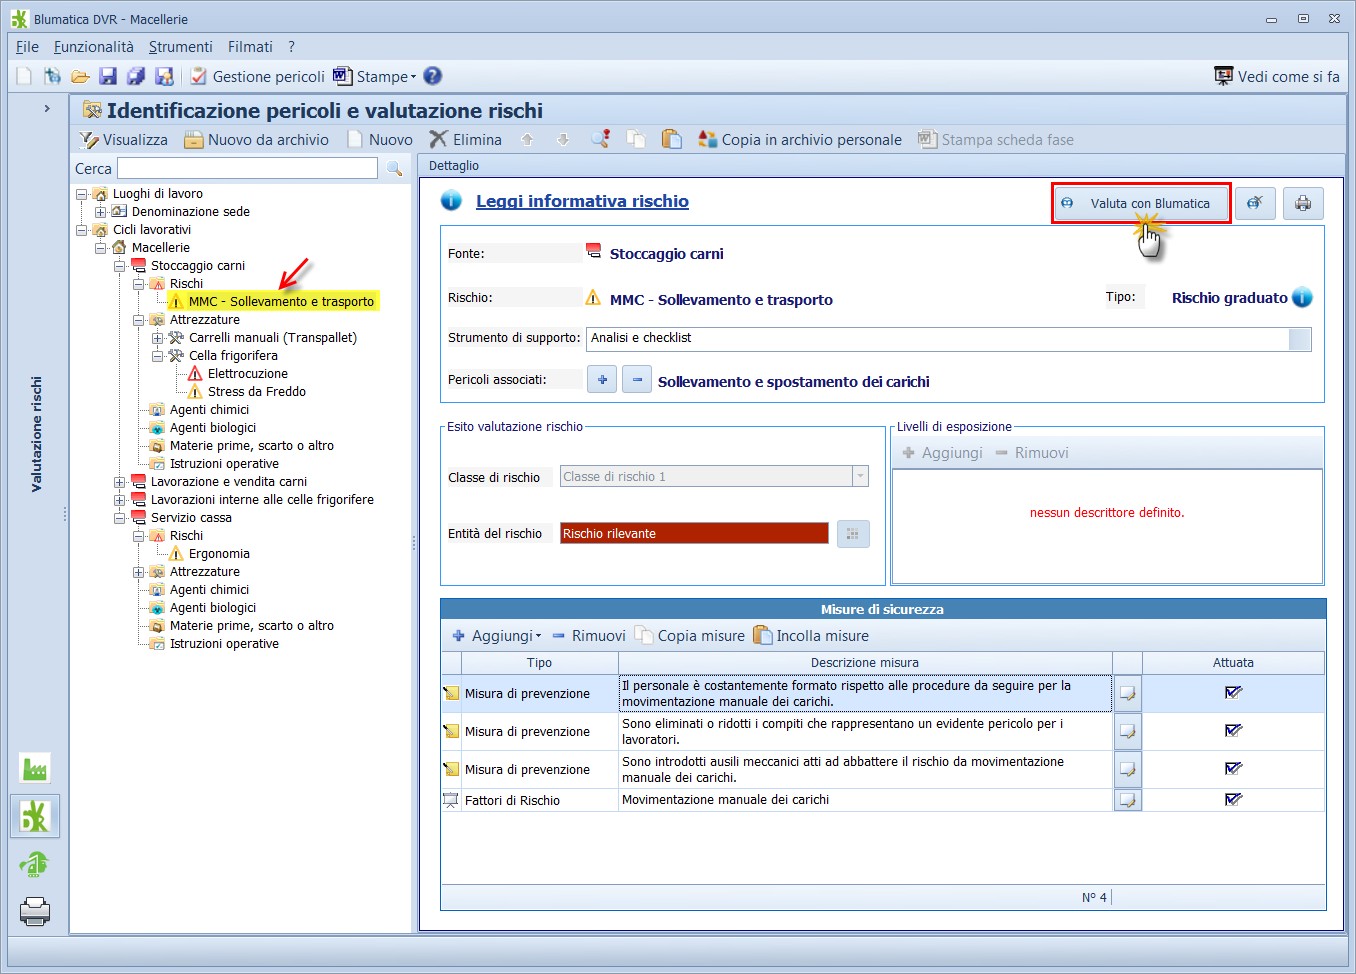This screenshot has width=1356, height=974.
Task: Click Copia misure button
Action: tap(690, 636)
